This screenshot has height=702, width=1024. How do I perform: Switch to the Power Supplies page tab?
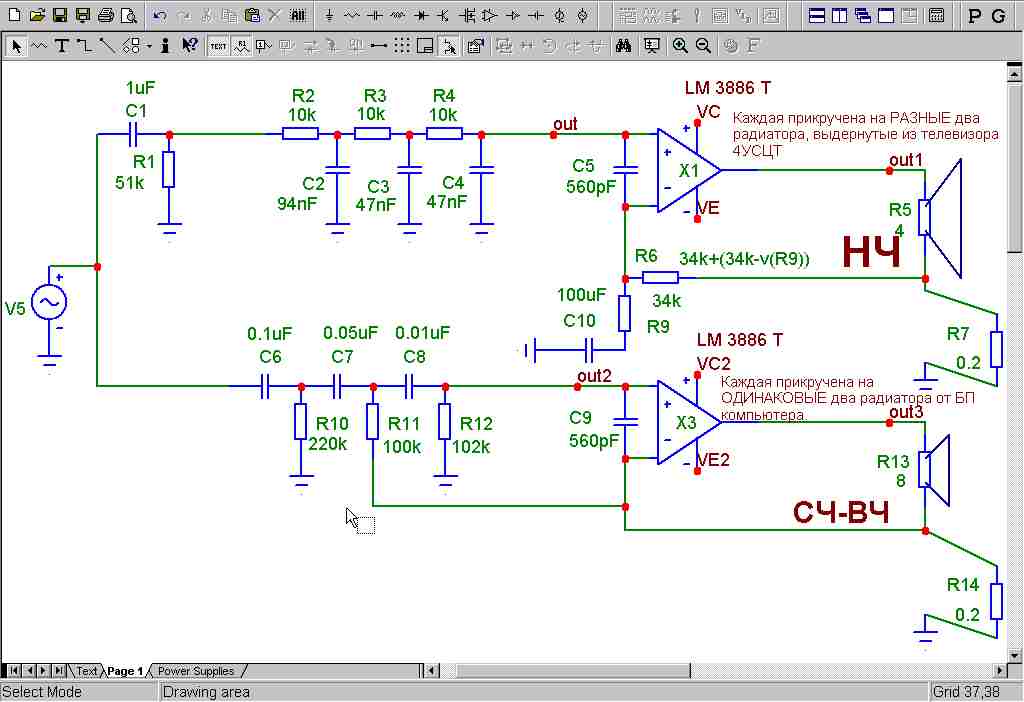[x=196, y=671]
